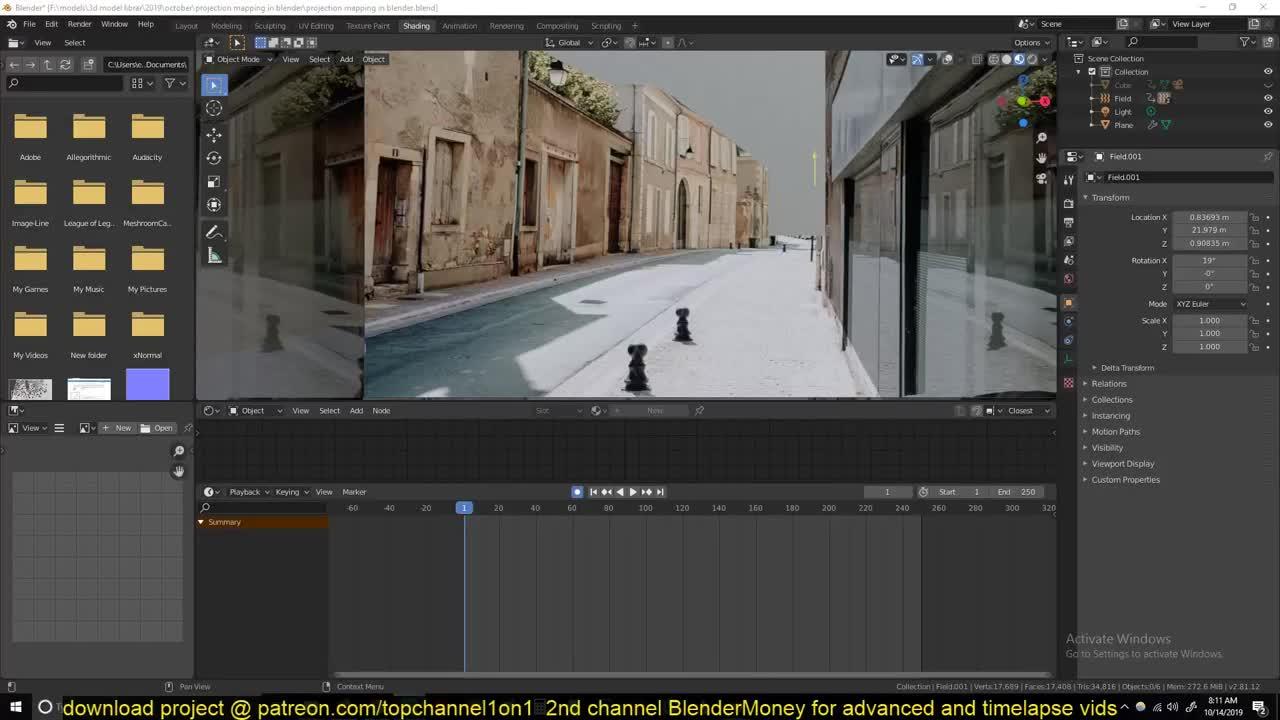The width and height of the screenshot is (1280, 720).
Task: Select the Rotate tool in viewport toolbar
Action: pos(214,157)
